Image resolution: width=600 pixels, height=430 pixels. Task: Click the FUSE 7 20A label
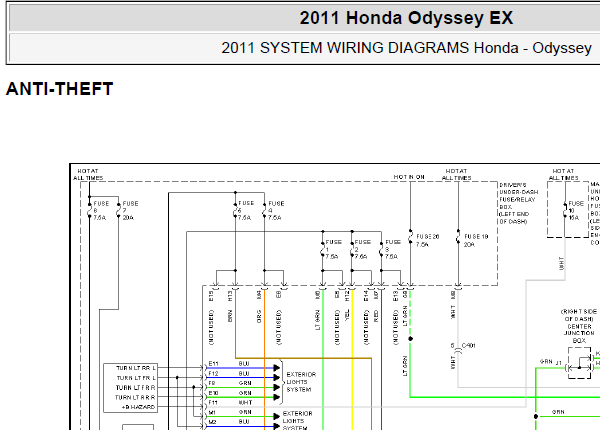[129, 210]
